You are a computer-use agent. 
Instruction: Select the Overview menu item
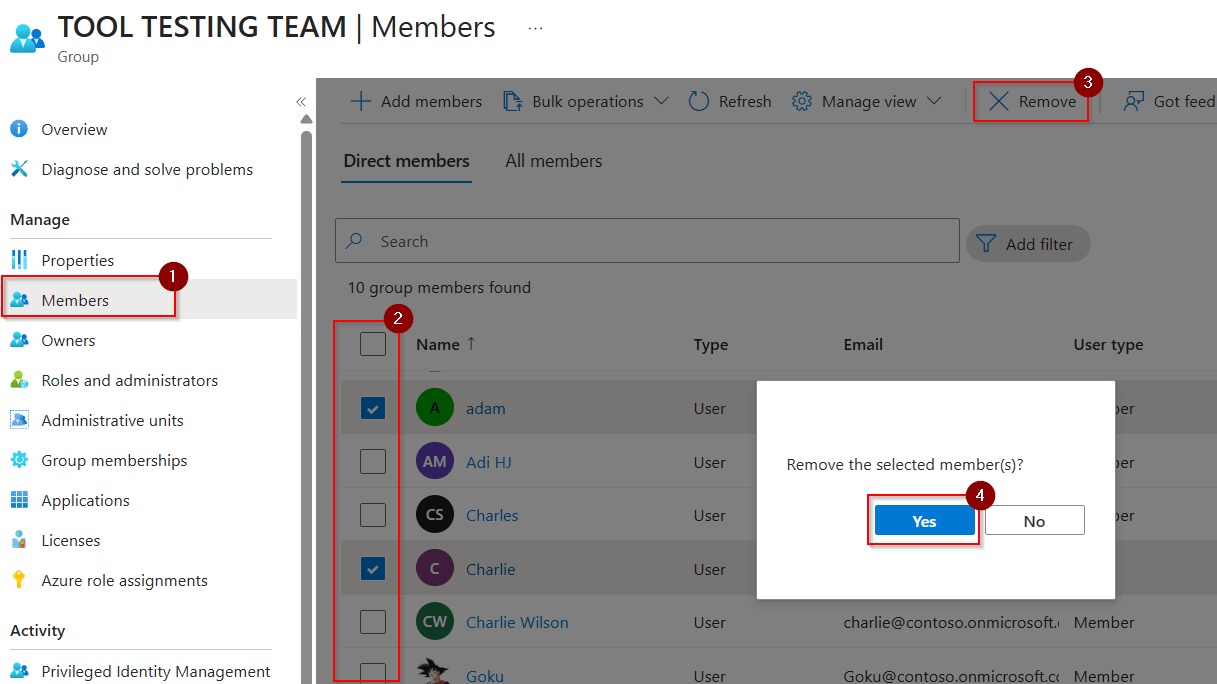pos(74,129)
